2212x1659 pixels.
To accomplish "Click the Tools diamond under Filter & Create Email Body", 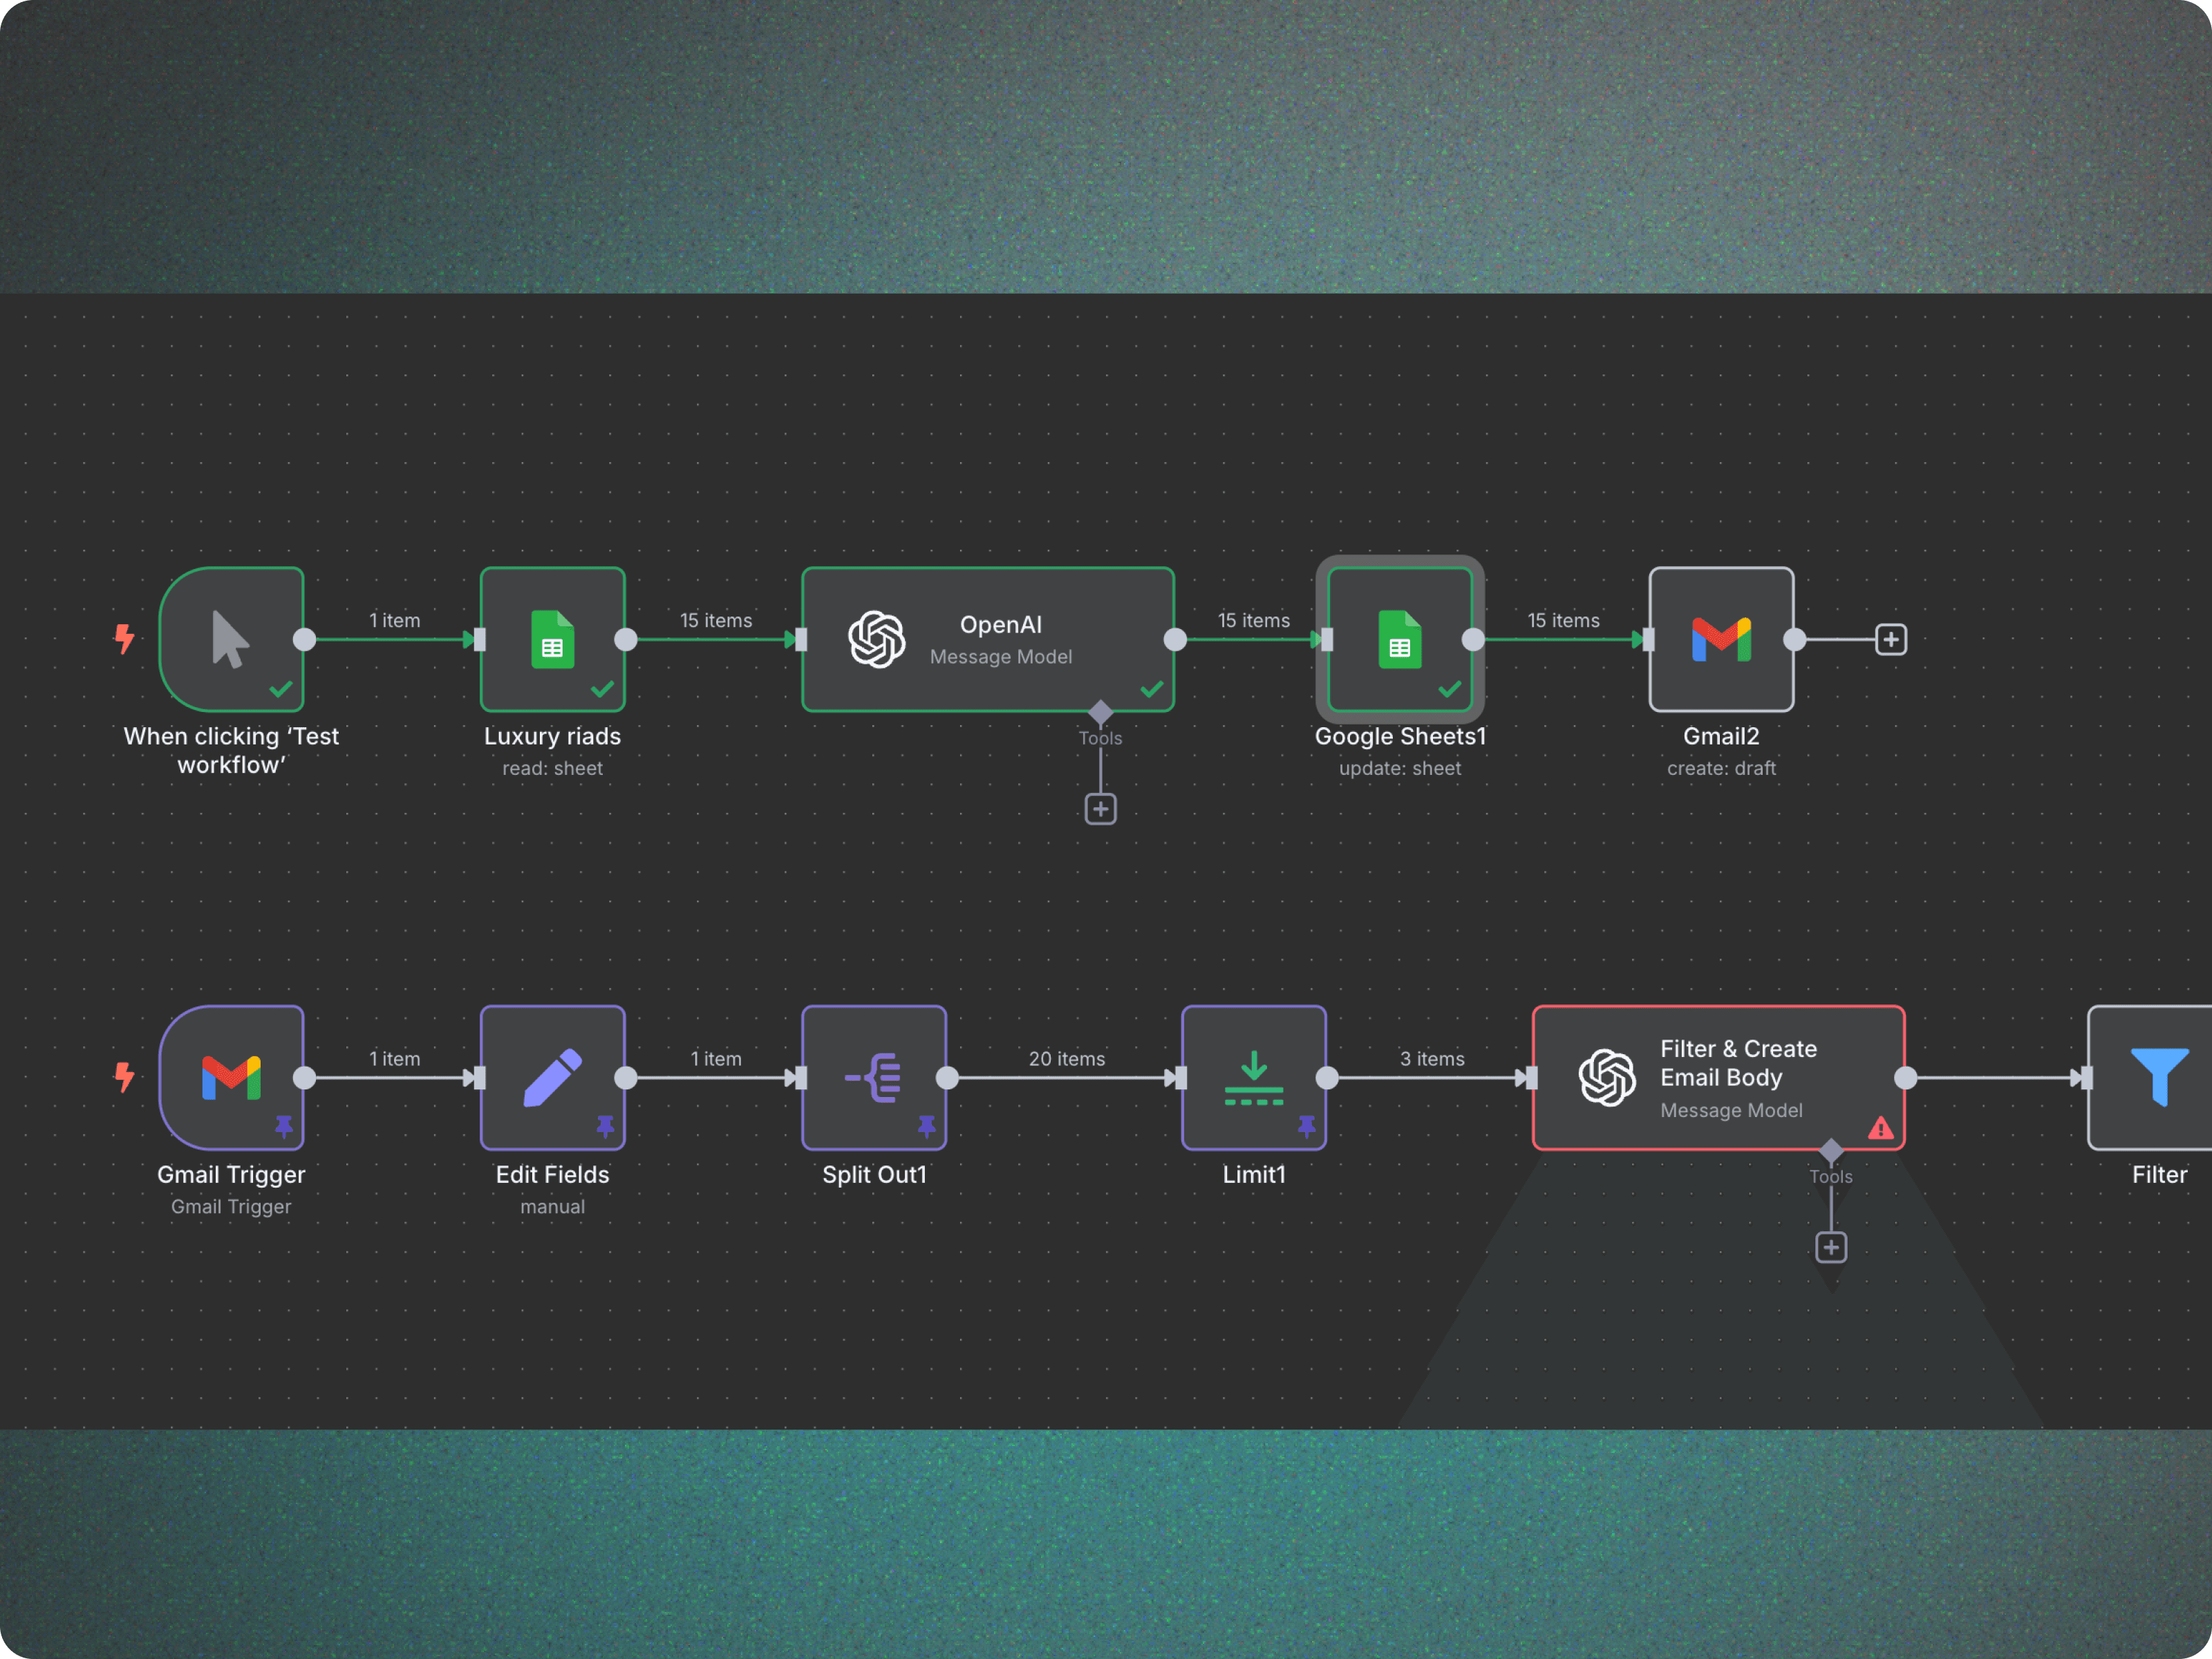I will click(1831, 1150).
